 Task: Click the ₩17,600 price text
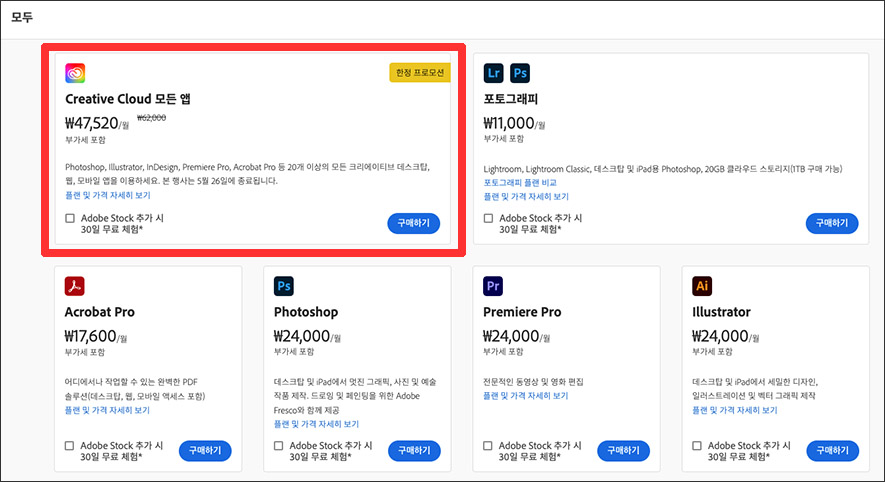pyautogui.click(x=95, y=336)
